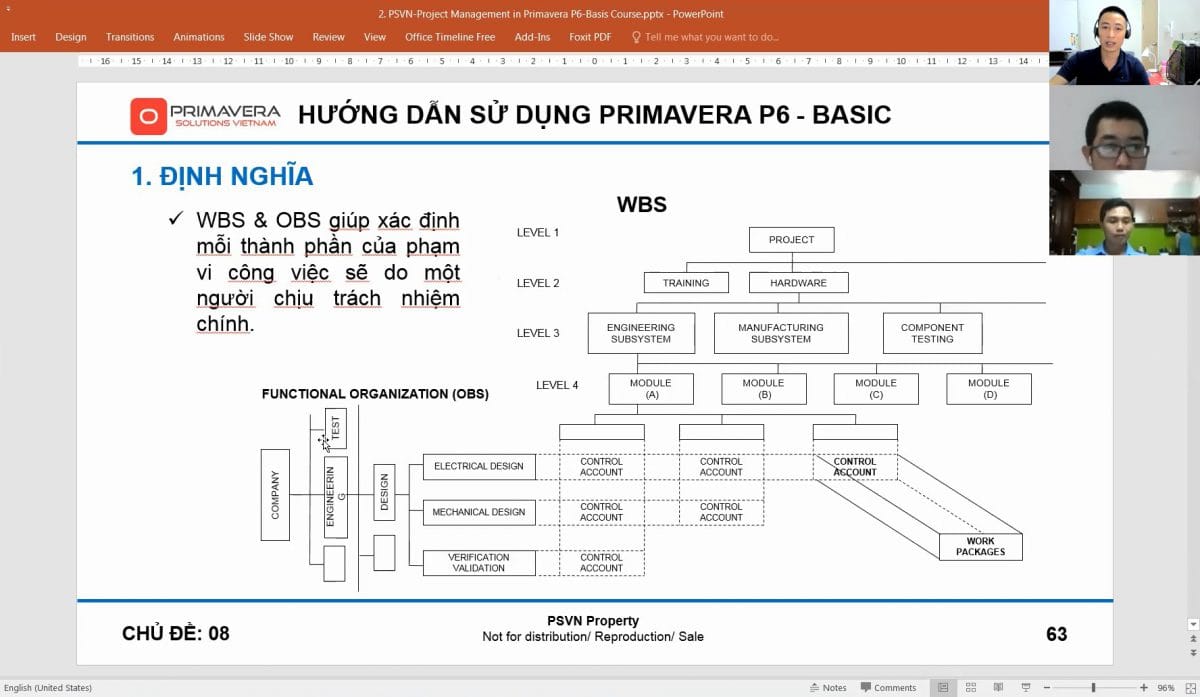Click the Tell me what you want to do box
The image size is (1200, 697).
[712, 37]
